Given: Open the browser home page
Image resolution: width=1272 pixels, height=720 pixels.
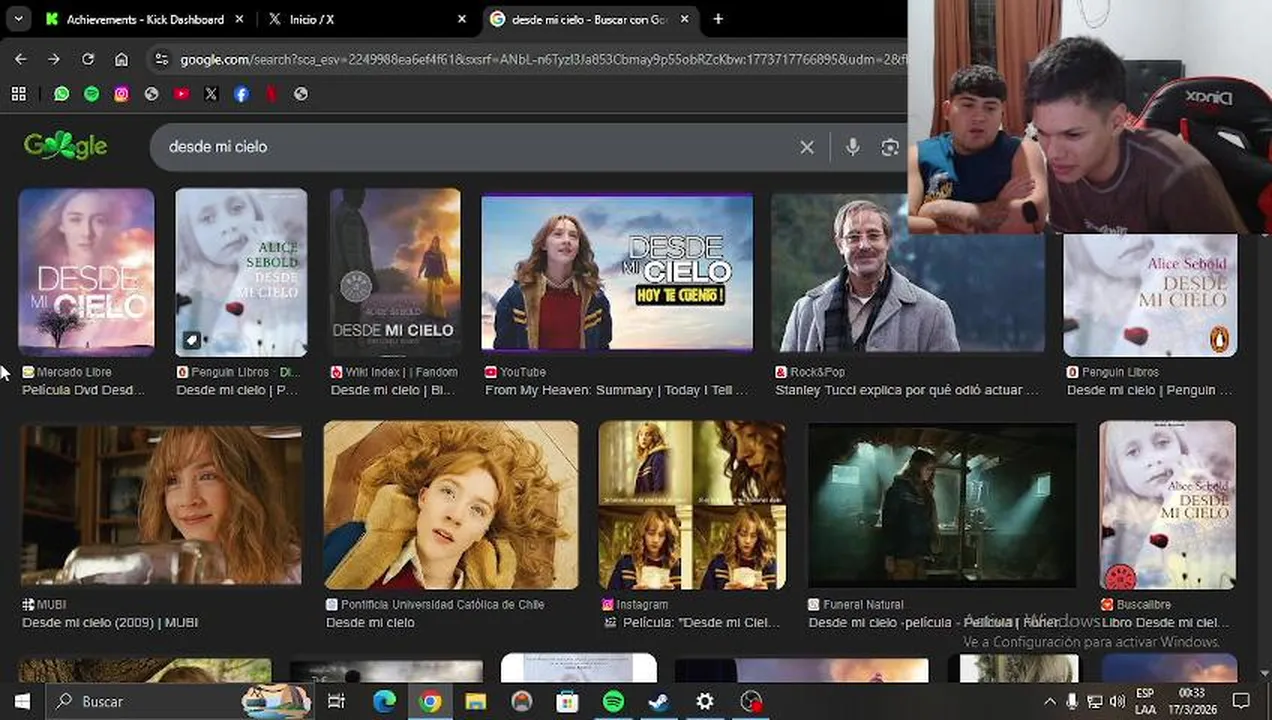Looking at the screenshot, I should click(121, 60).
